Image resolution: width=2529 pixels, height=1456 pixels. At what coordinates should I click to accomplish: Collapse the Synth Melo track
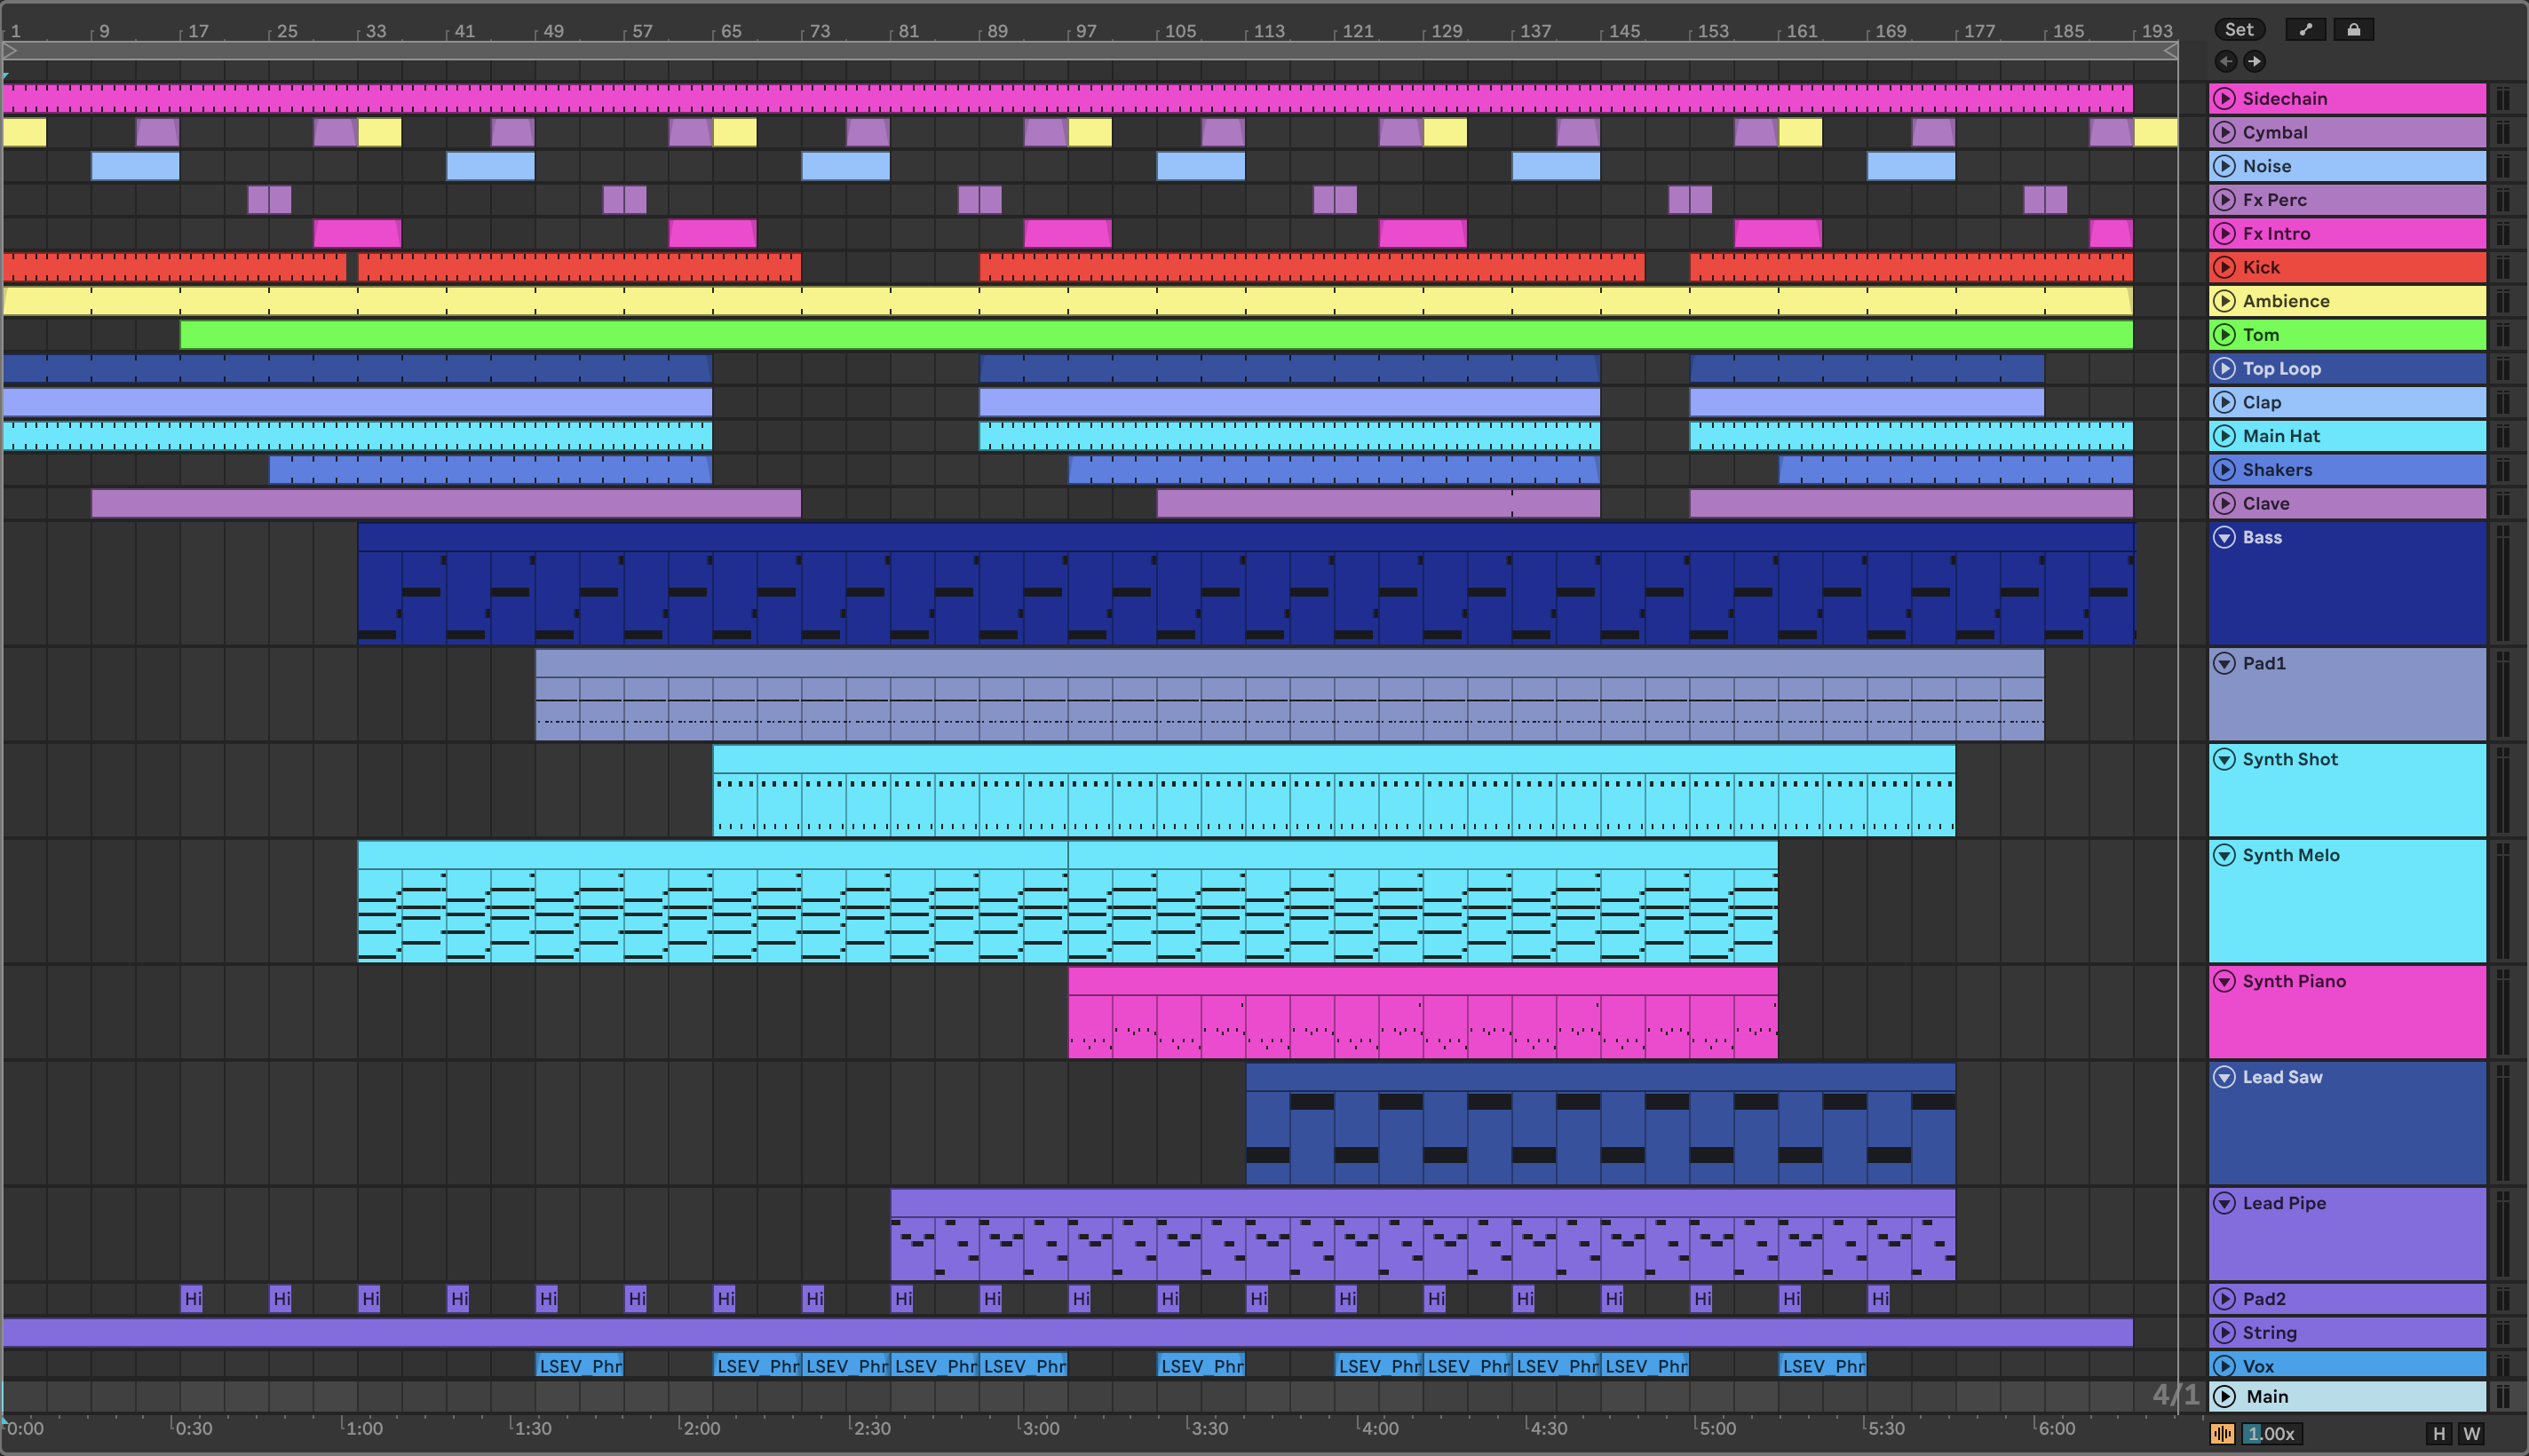coord(2224,855)
